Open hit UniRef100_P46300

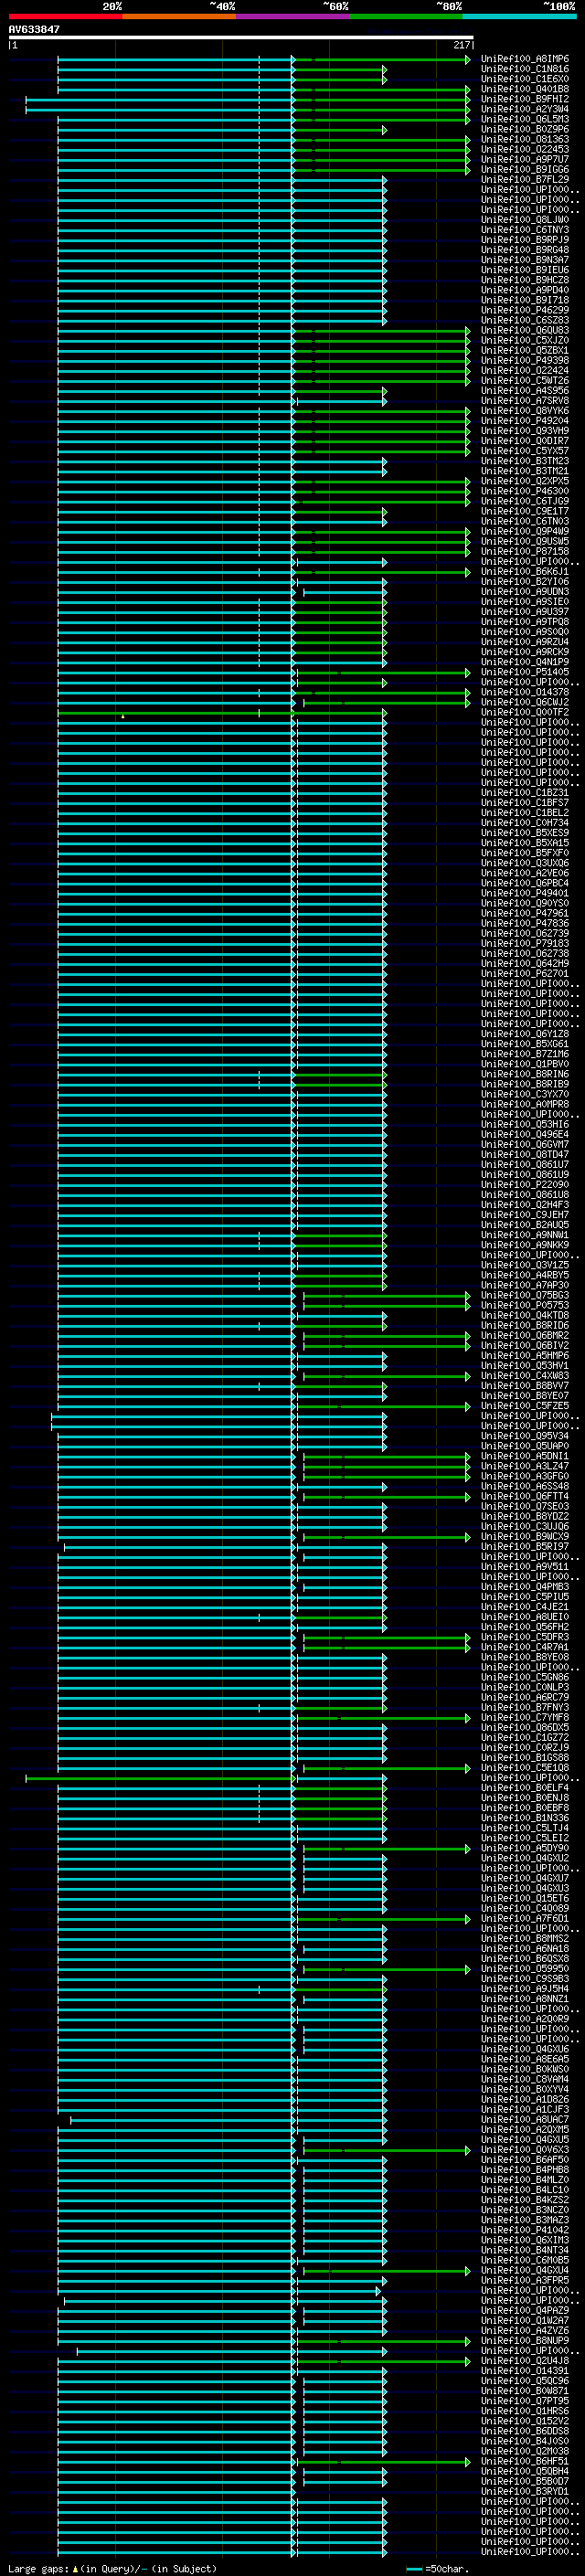525,491
